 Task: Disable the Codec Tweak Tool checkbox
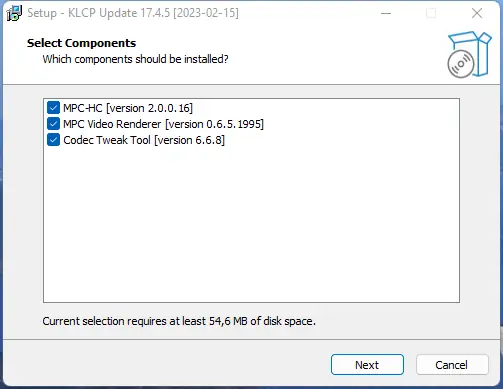point(53,140)
